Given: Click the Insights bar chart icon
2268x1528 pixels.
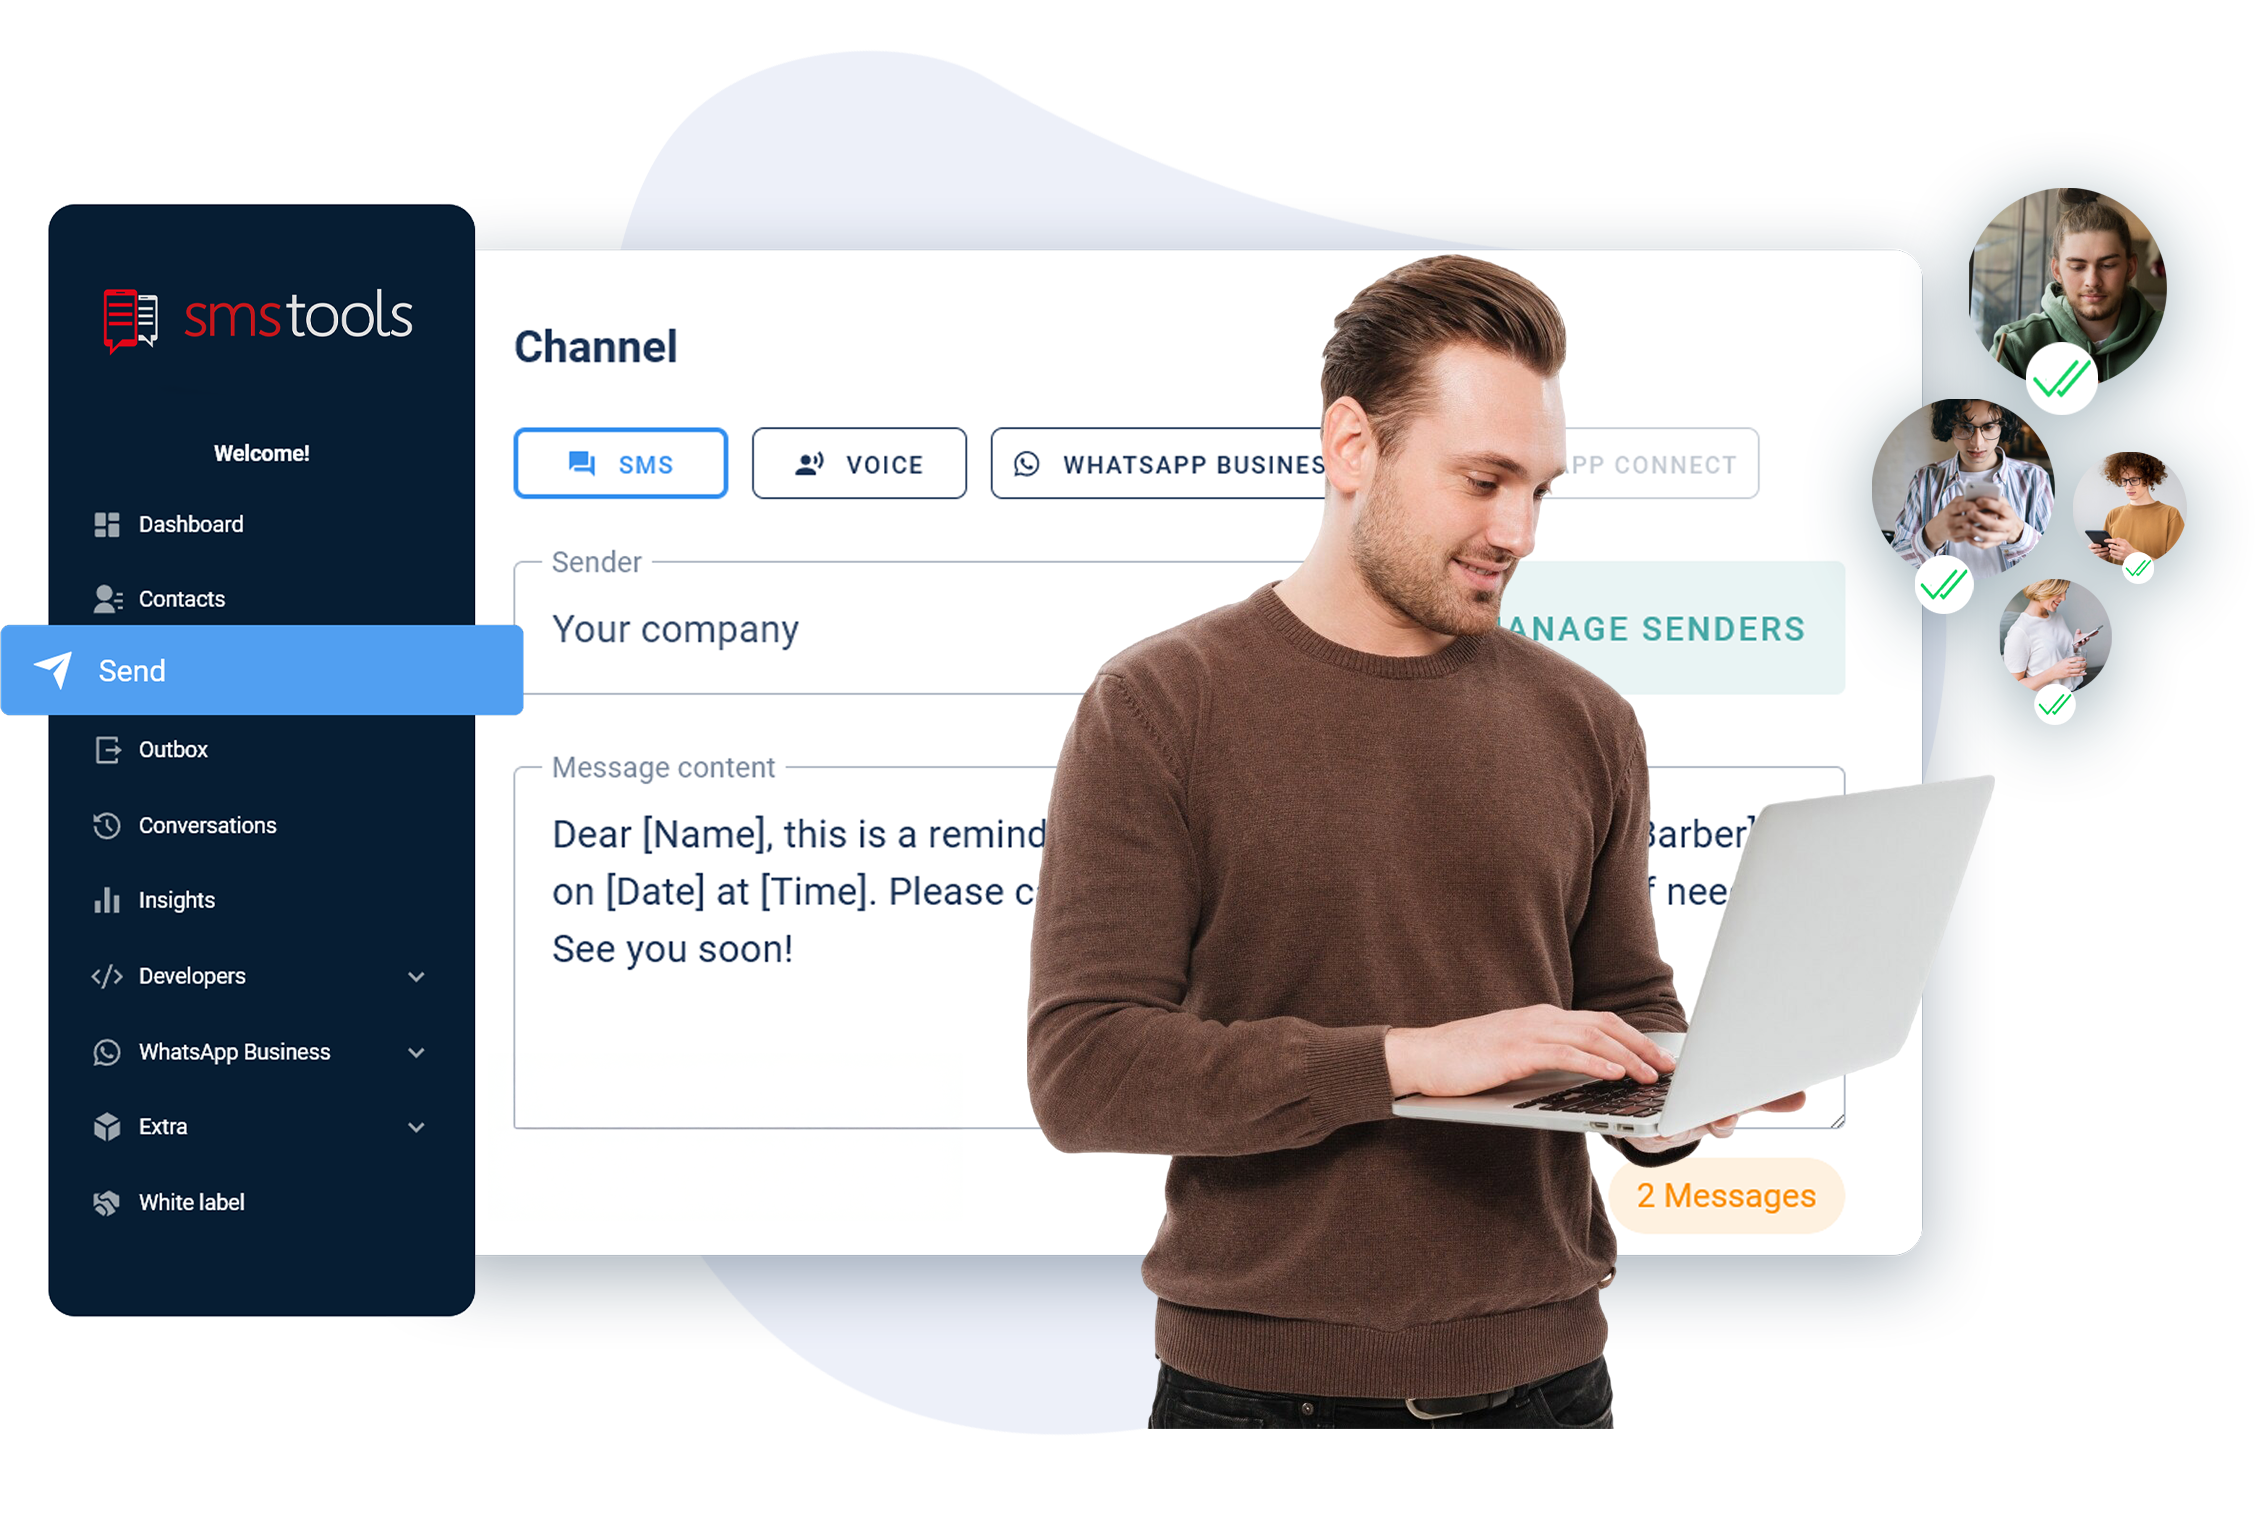Looking at the screenshot, I should 106,900.
